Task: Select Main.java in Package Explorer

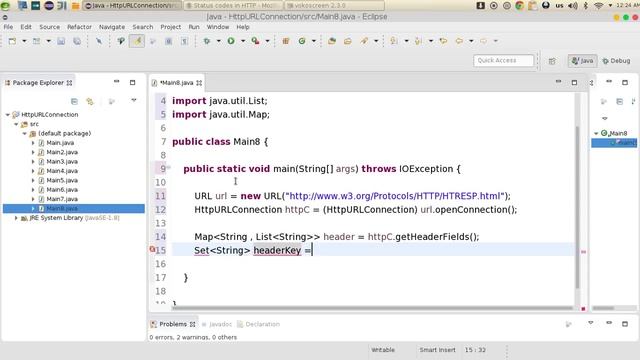Action: click(60, 143)
